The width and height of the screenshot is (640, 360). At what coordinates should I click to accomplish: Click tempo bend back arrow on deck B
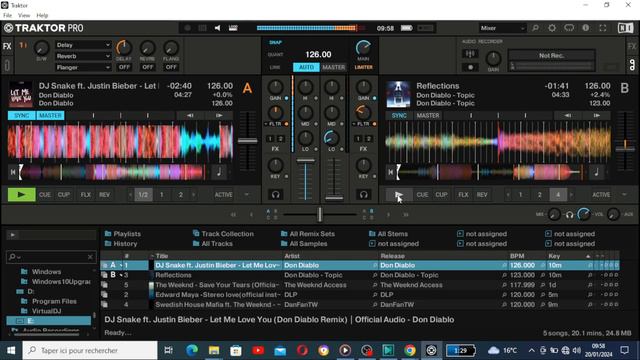(568, 116)
